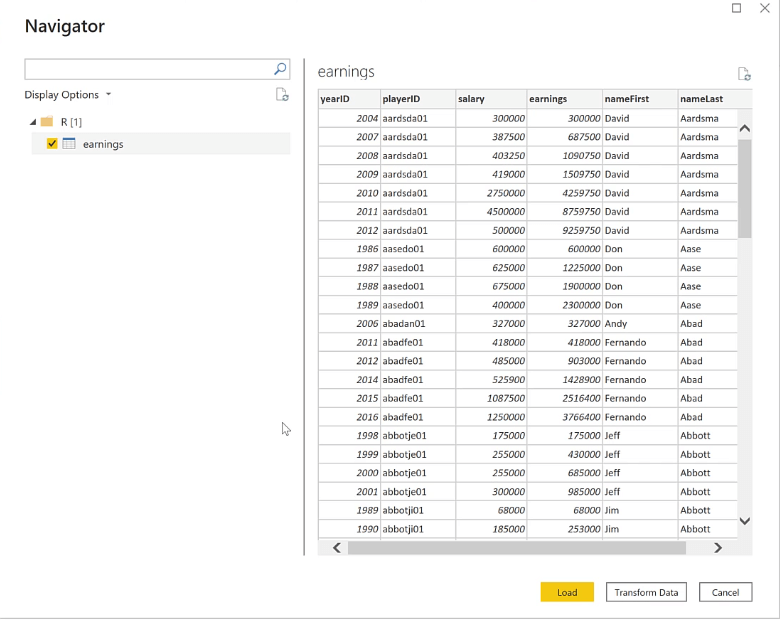Click salary cell 1087500
The width and height of the screenshot is (780, 620).
(491, 398)
